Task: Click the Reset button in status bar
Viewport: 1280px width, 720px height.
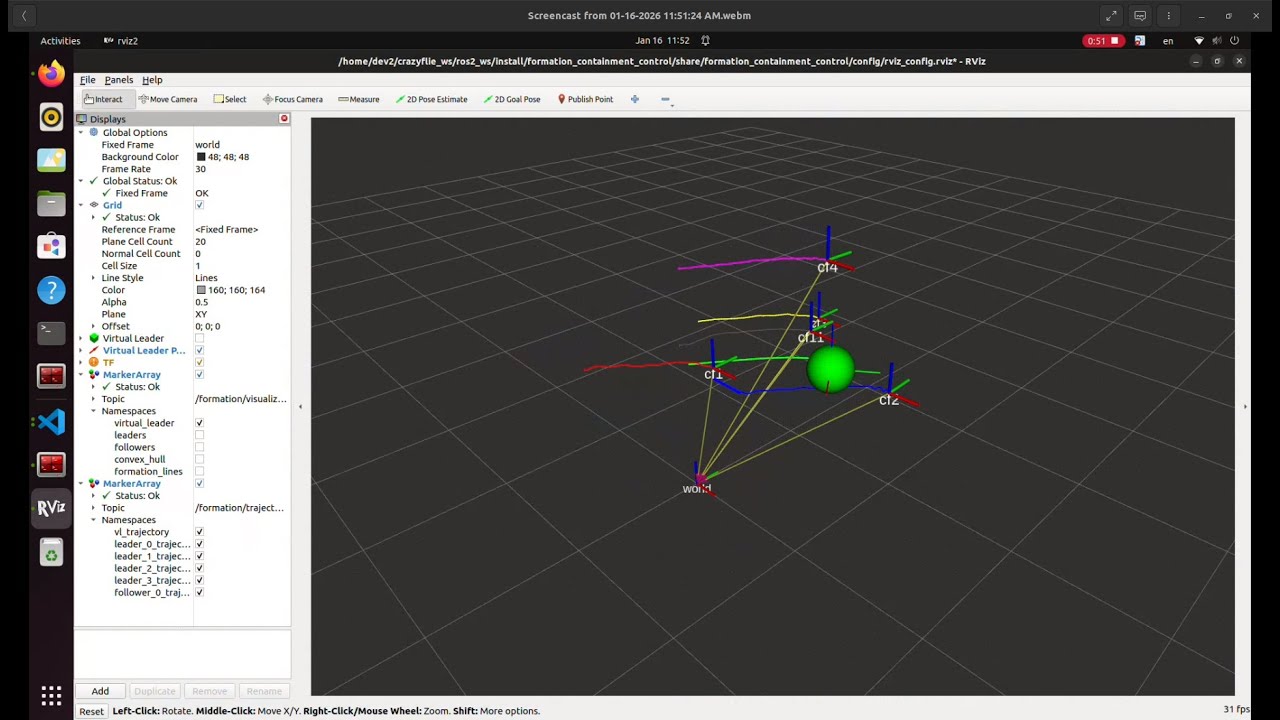Action: pos(91,711)
